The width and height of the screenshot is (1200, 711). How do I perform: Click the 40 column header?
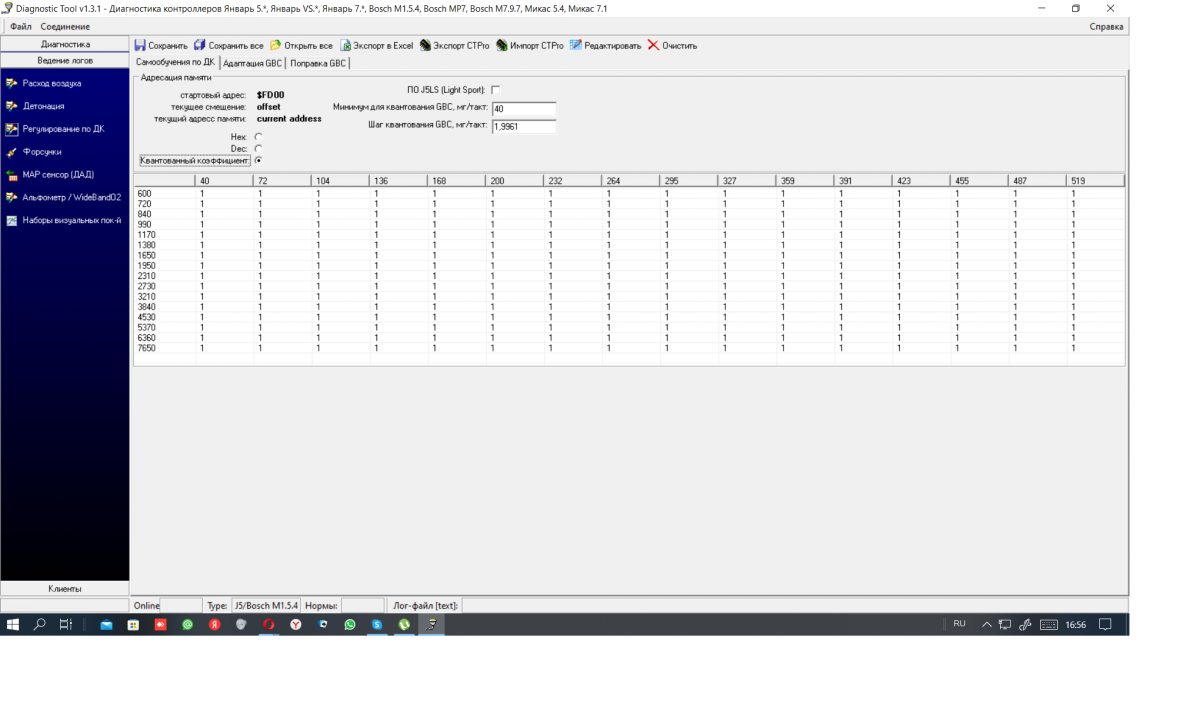click(224, 181)
